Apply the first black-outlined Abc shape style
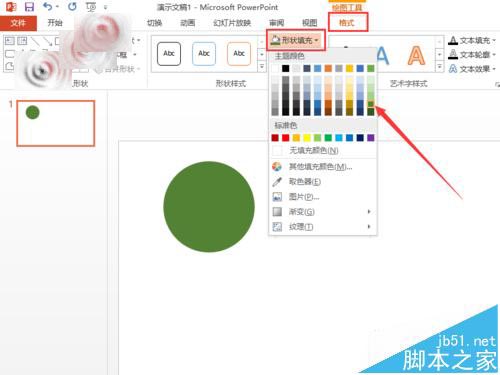 pos(169,53)
